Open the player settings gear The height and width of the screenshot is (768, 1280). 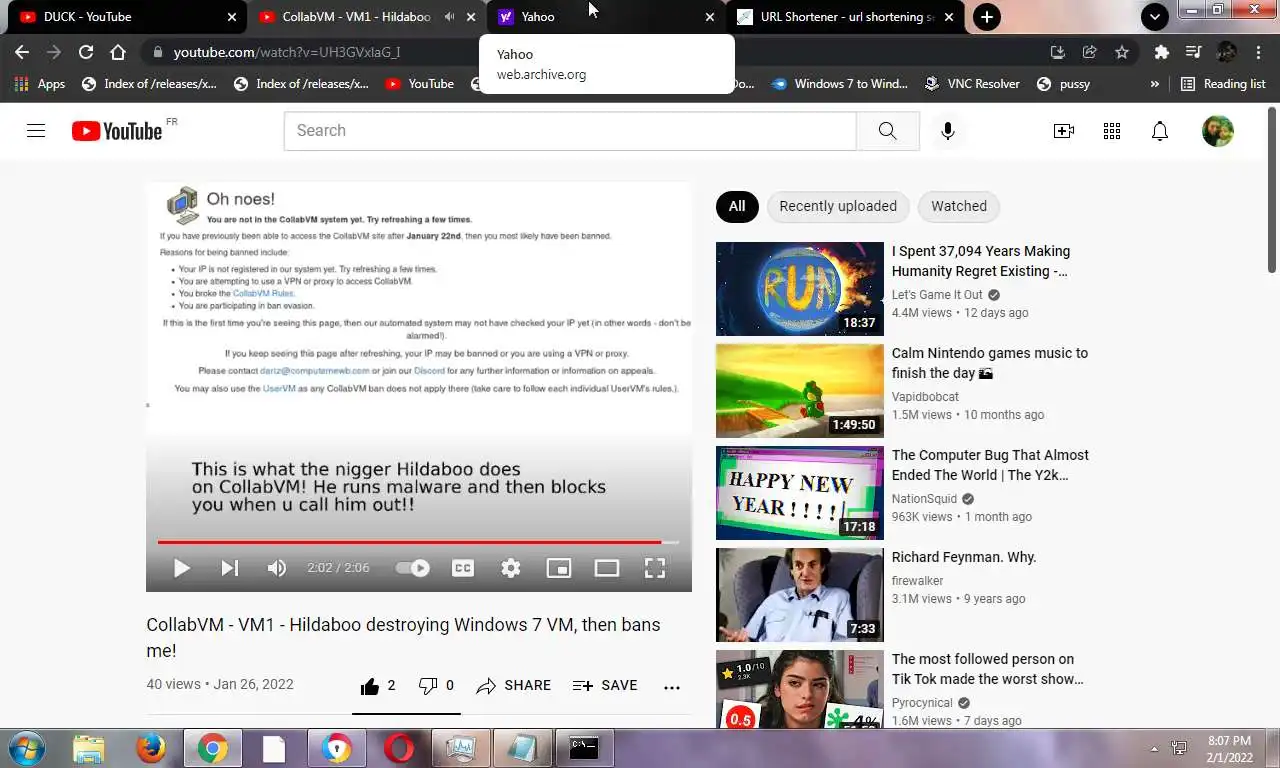coord(511,568)
